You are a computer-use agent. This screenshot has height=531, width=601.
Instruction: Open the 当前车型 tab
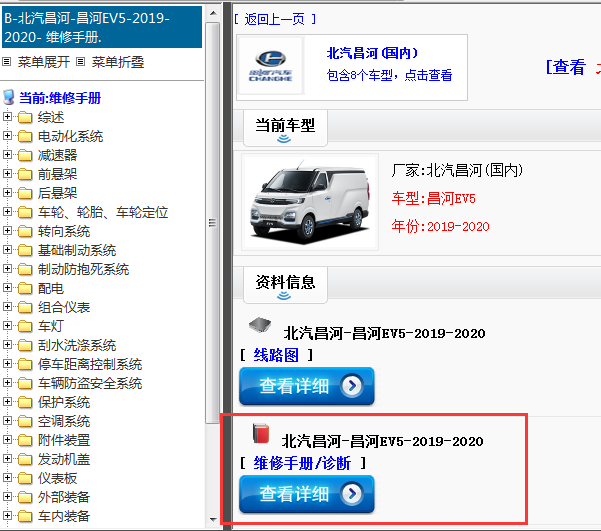point(285,128)
